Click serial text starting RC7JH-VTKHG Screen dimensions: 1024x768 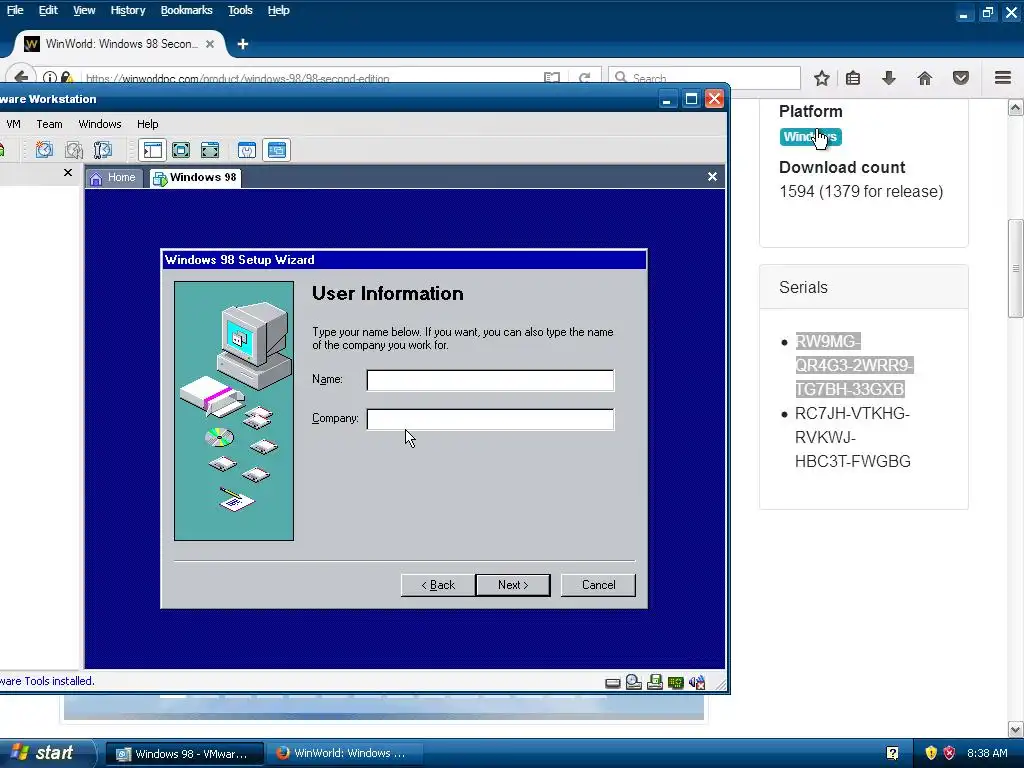(x=852, y=438)
